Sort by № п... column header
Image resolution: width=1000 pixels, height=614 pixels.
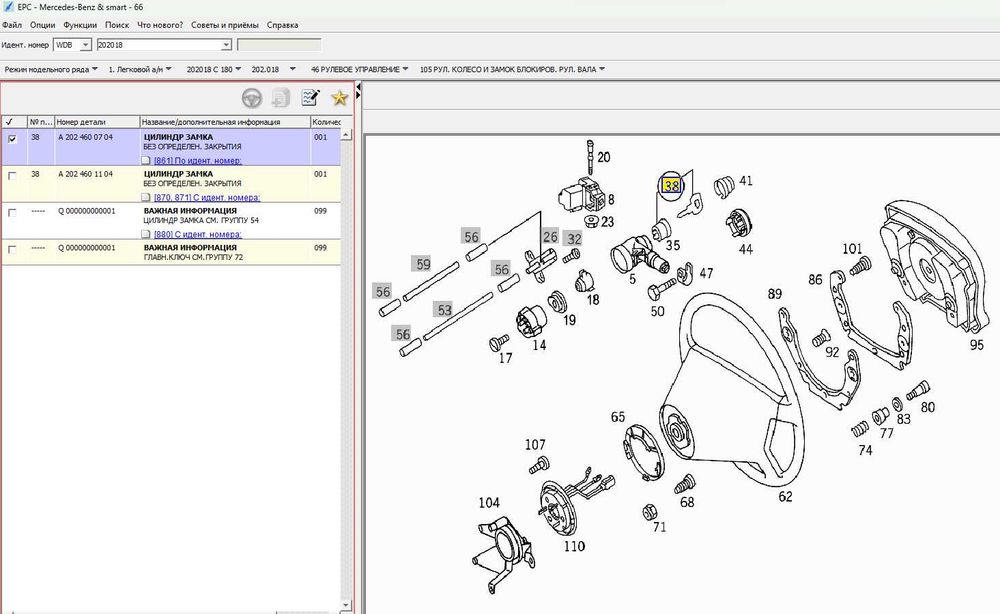41,122
